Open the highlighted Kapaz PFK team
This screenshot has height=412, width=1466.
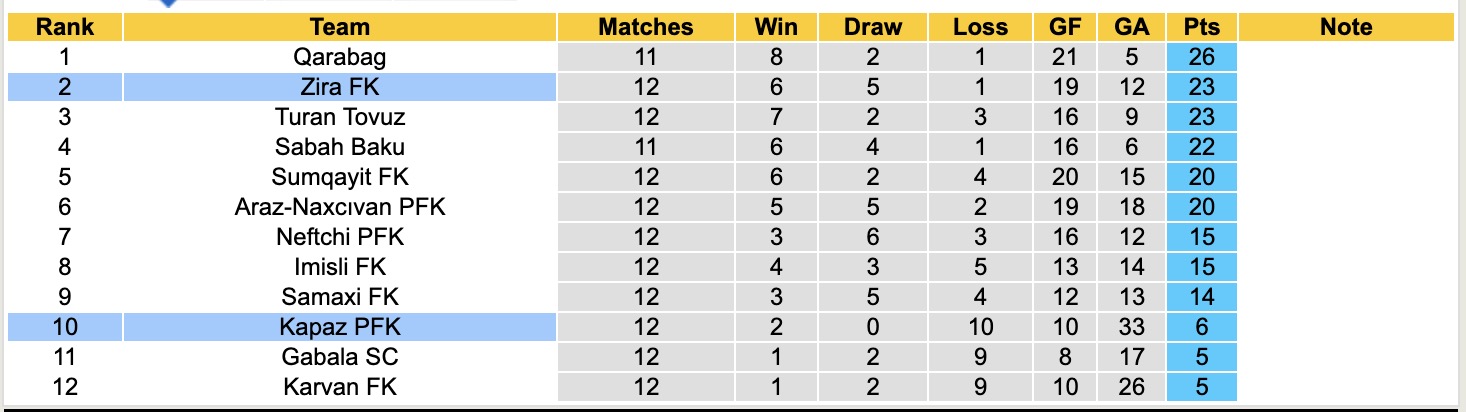tap(340, 327)
